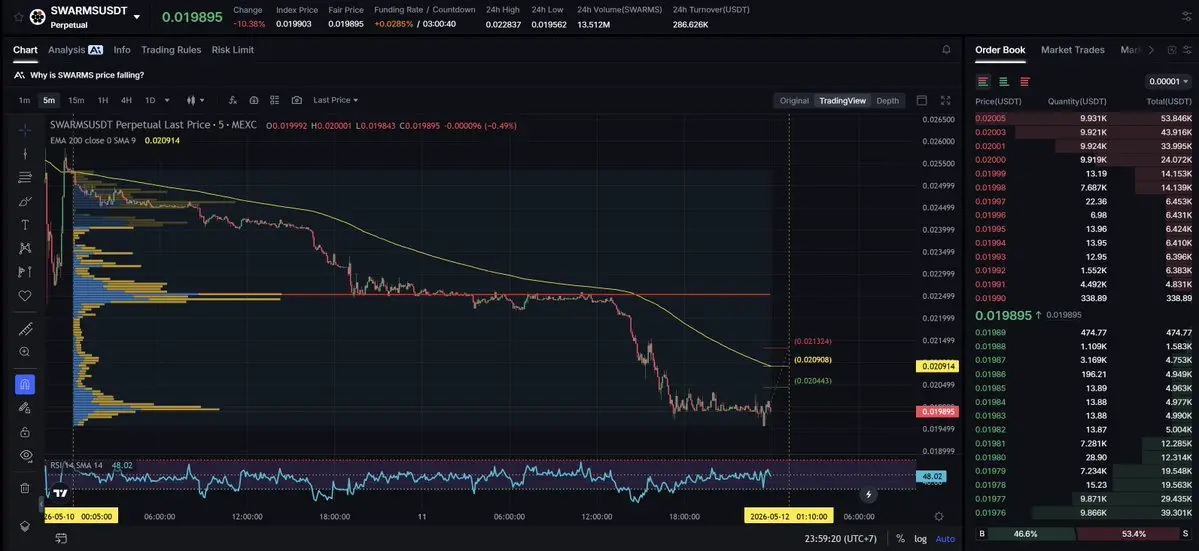1199x551 pixels.
Task: Add SWARMSUSDT to favorites with the star
Action: pyautogui.click(x=18, y=17)
